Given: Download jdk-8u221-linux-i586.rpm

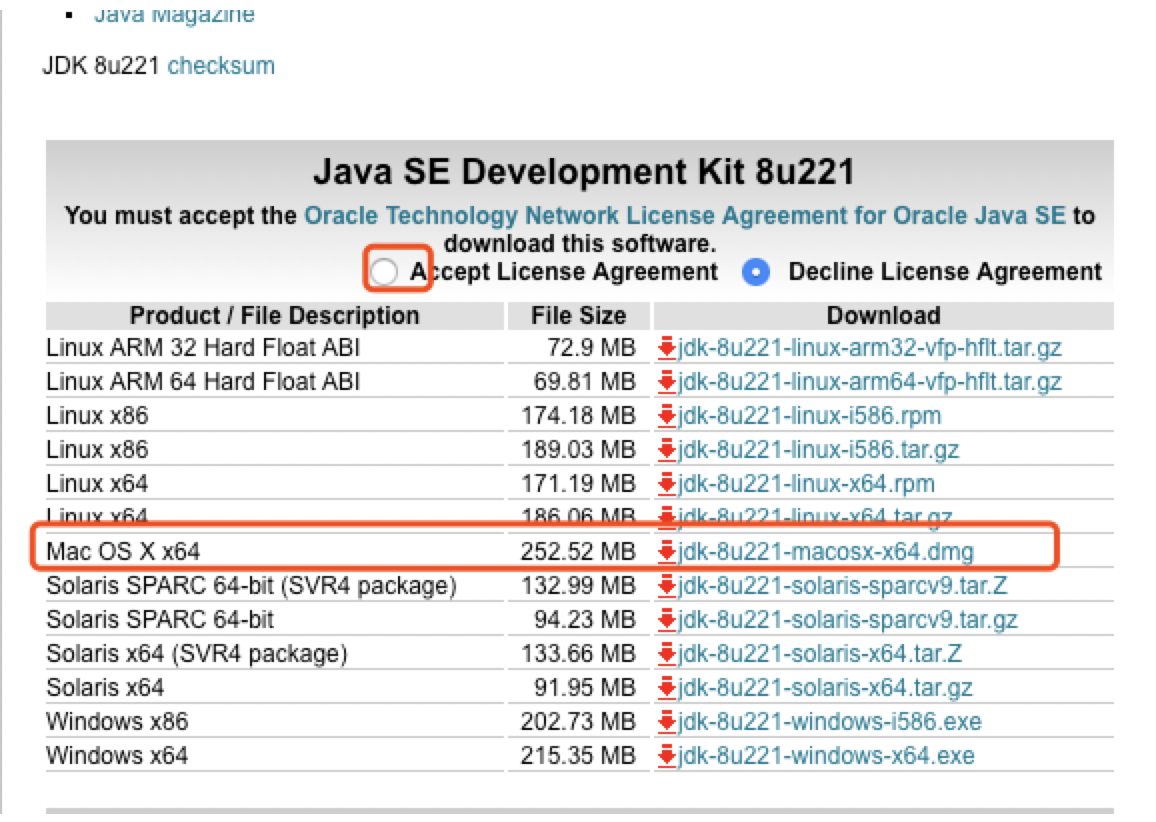Looking at the screenshot, I should 809,415.
